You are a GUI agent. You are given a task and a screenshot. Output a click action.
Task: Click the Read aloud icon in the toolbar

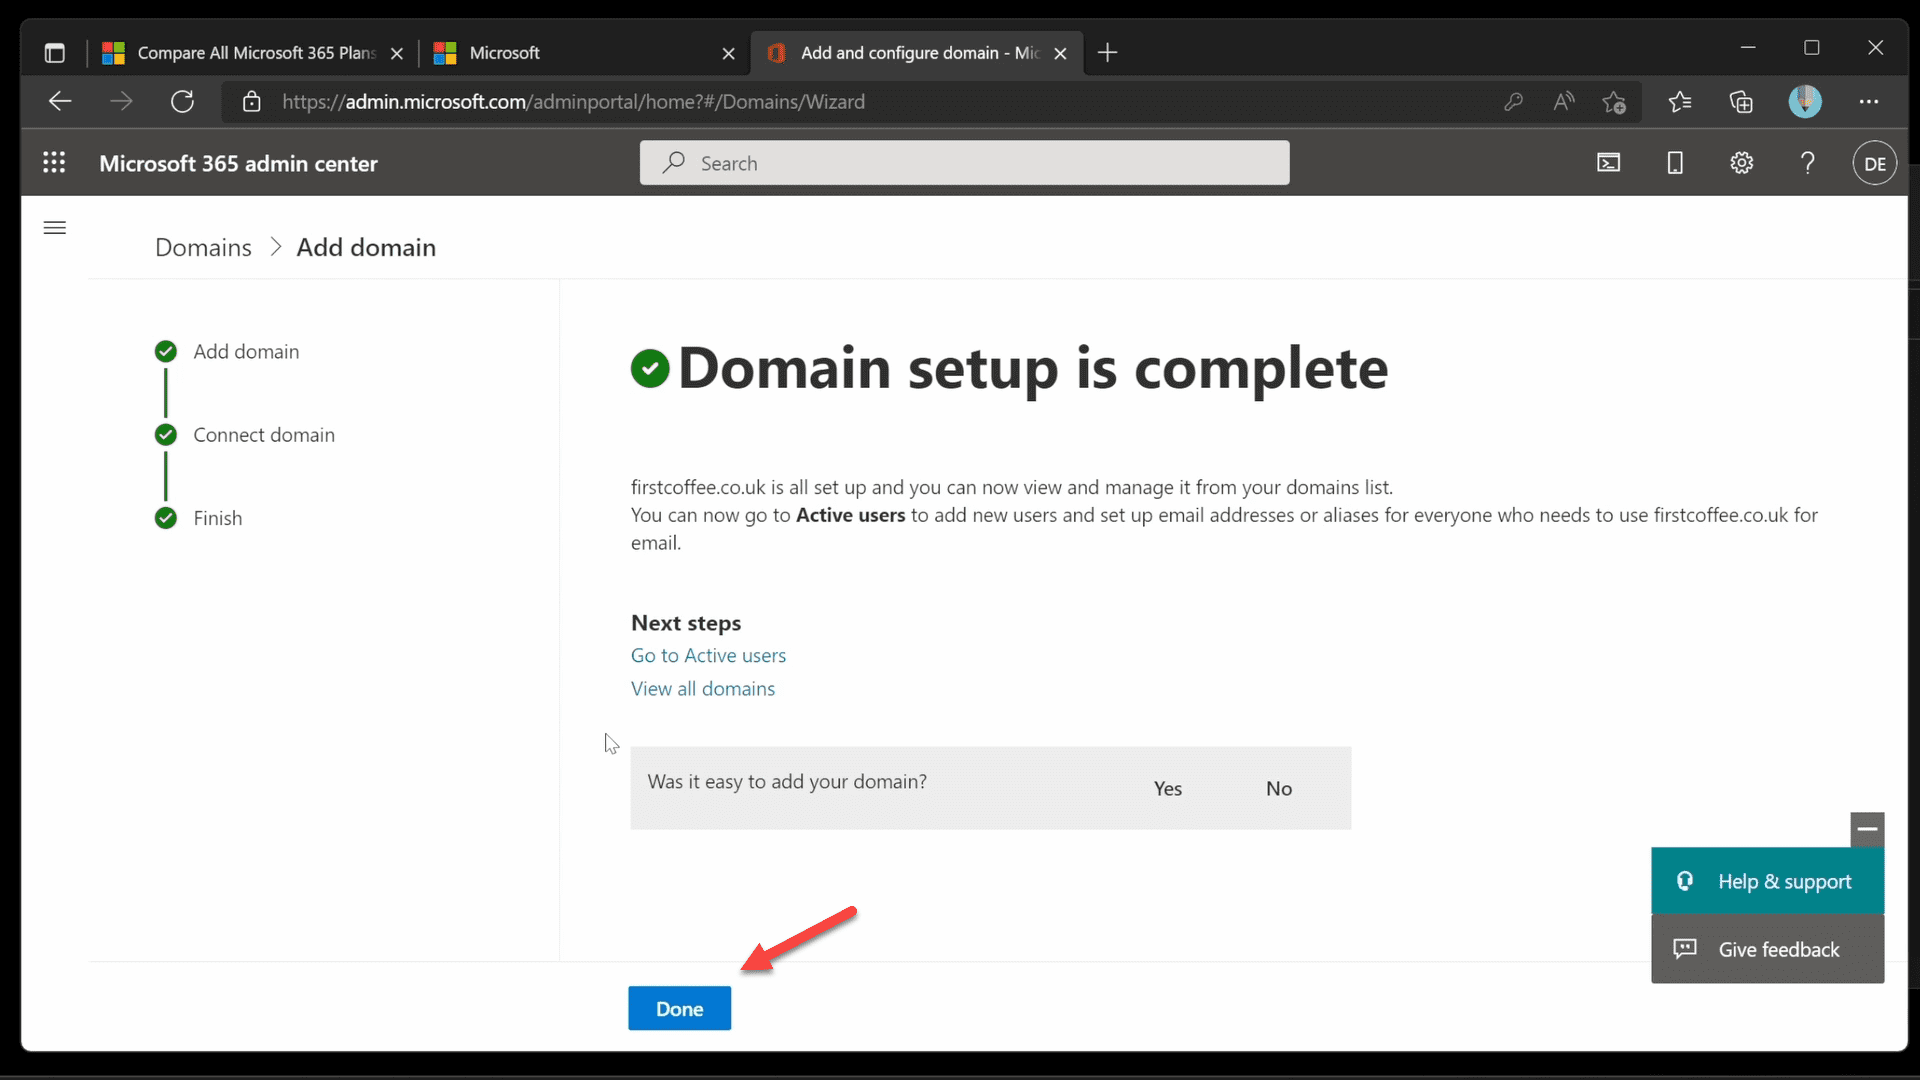1564,101
